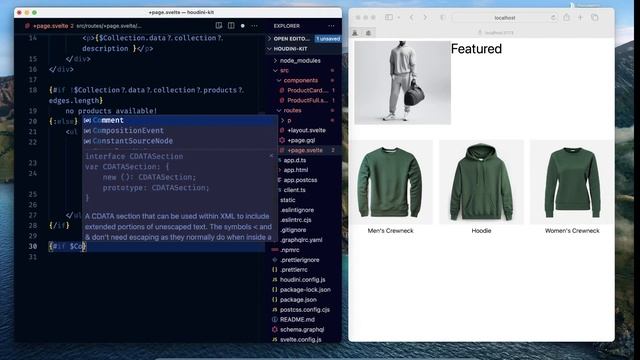Choose the ConstantSourceNode autocomplete suggestion
Image resolution: width=640 pixels, height=360 pixels.
180,141
